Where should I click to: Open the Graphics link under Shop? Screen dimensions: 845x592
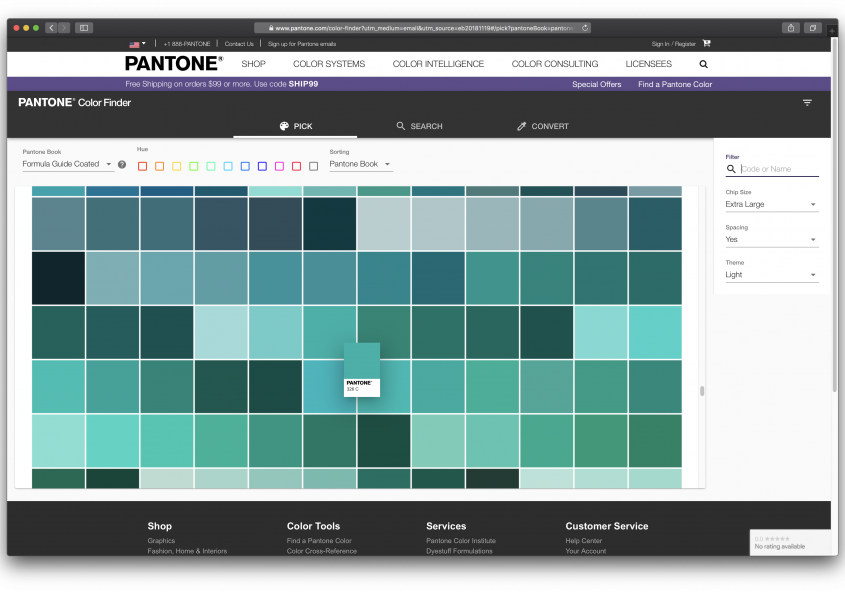161,541
